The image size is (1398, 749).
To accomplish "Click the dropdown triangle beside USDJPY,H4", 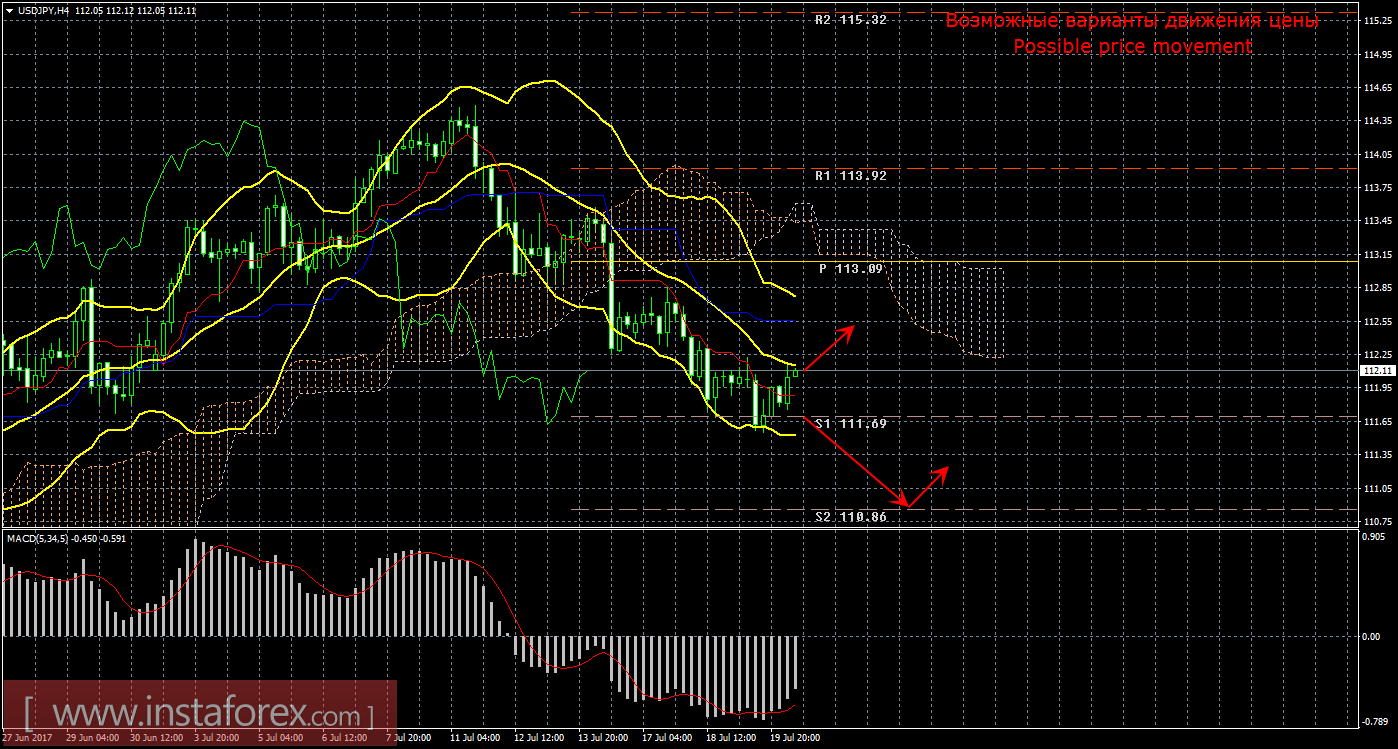I will pyautogui.click(x=9, y=10).
